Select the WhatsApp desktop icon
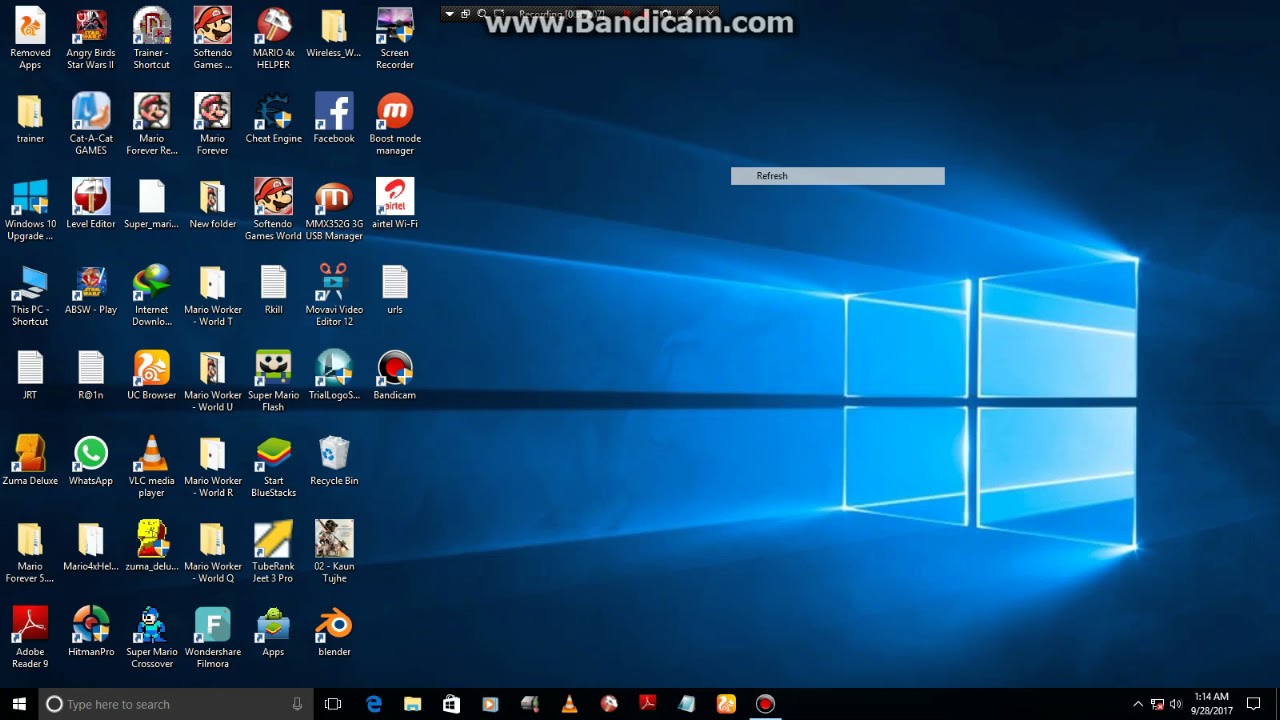 coord(91,462)
